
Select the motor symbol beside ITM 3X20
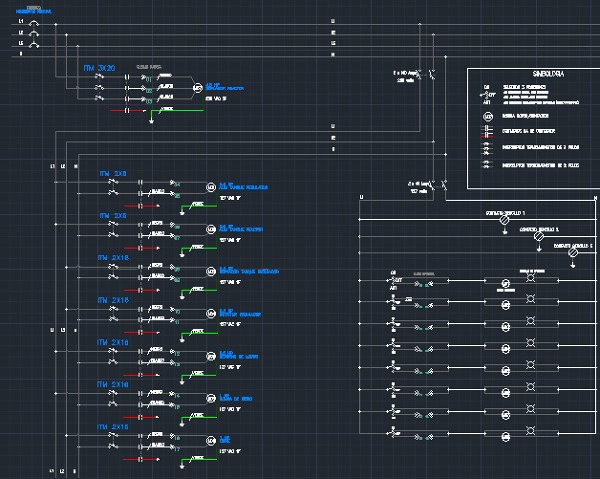(x=198, y=87)
